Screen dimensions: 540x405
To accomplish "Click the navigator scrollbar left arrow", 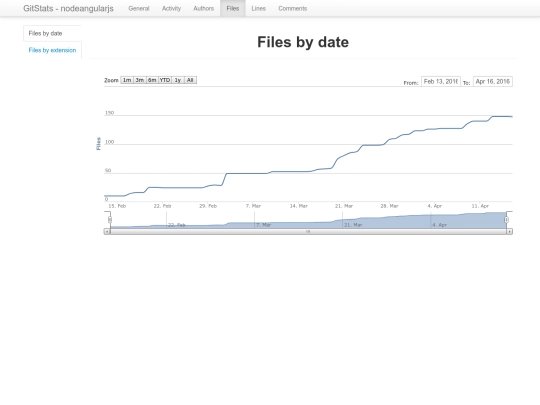I will [x=107, y=231].
